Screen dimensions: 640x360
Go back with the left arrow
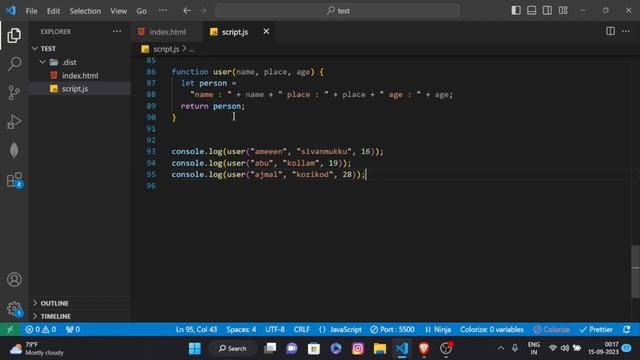click(x=187, y=11)
